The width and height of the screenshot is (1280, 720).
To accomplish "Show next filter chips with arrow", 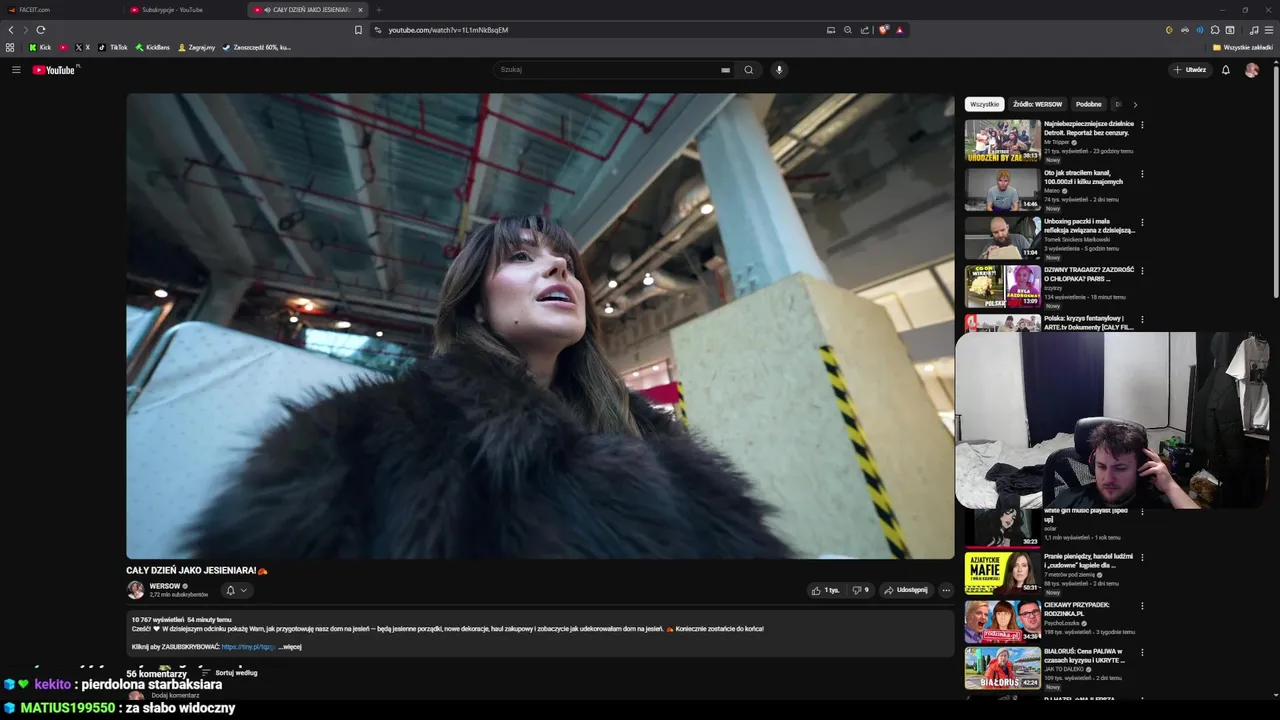I will [1135, 104].
